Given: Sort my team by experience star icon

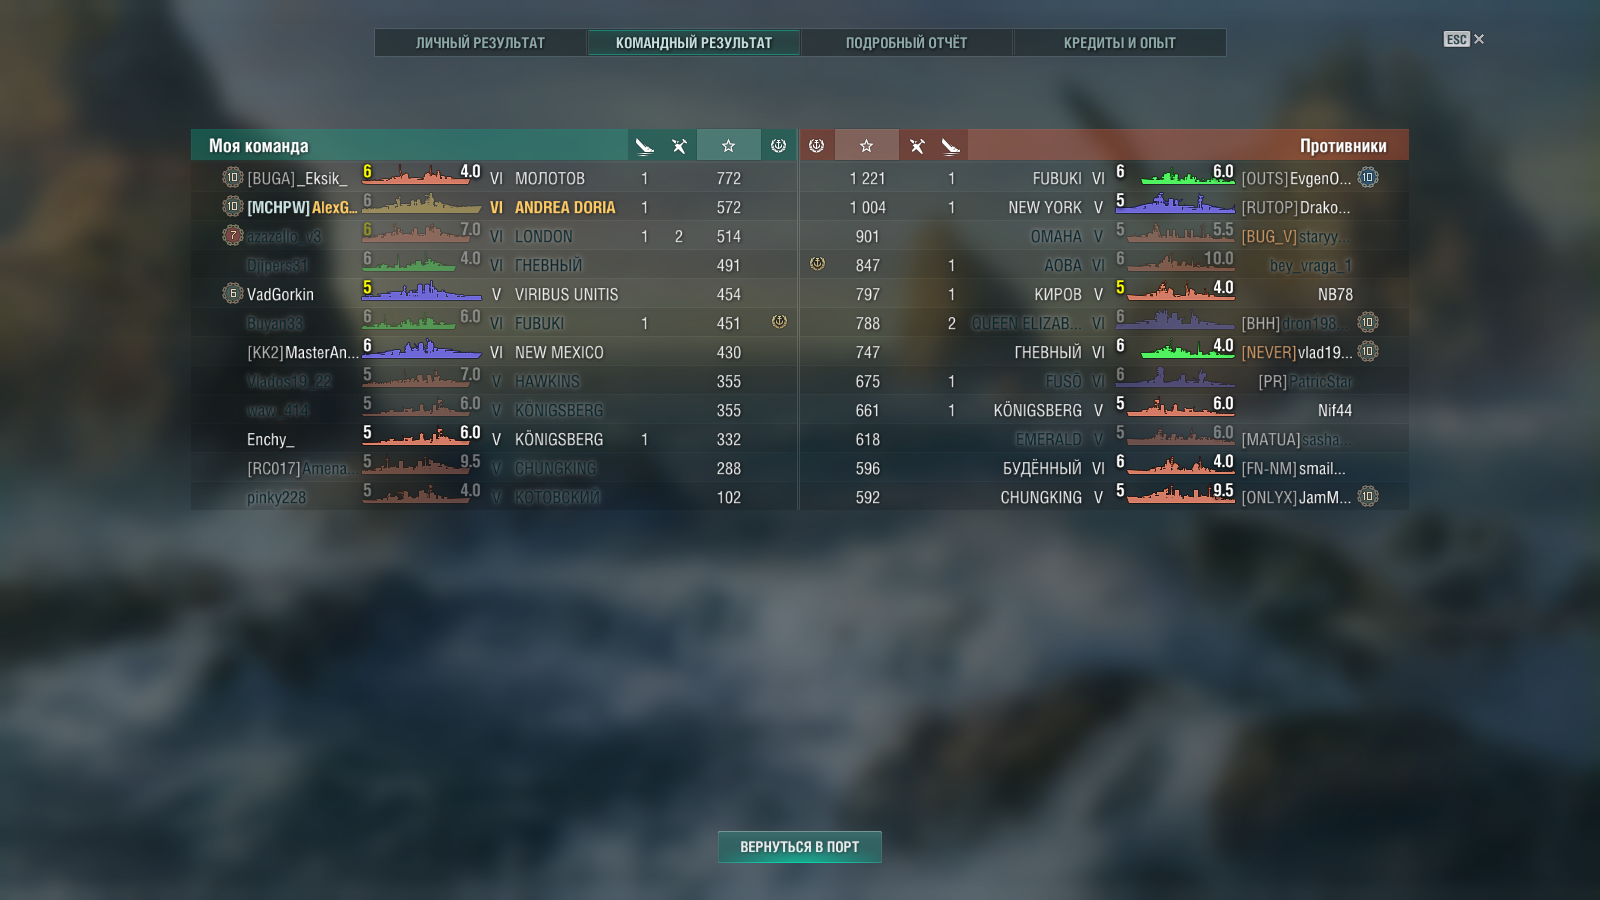Looking at the screenshot, I should pyautogui.click(x=728, y=146).
